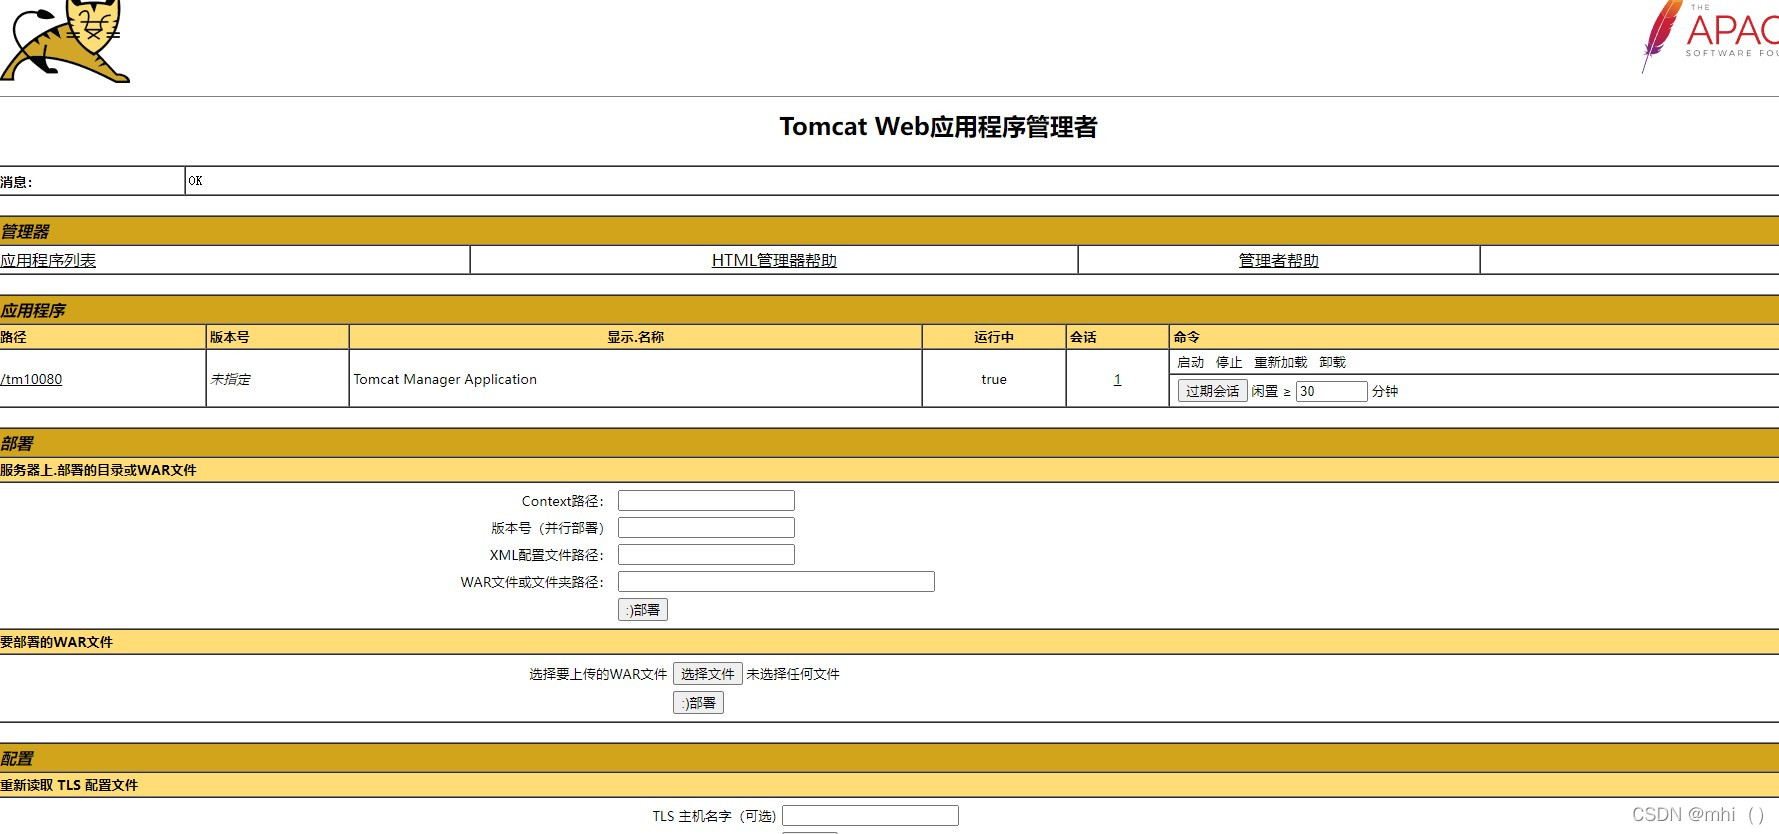Click the 部署 button below file chooser
1779x834 pixels.
pyautogui.click(x=698, y=703)
